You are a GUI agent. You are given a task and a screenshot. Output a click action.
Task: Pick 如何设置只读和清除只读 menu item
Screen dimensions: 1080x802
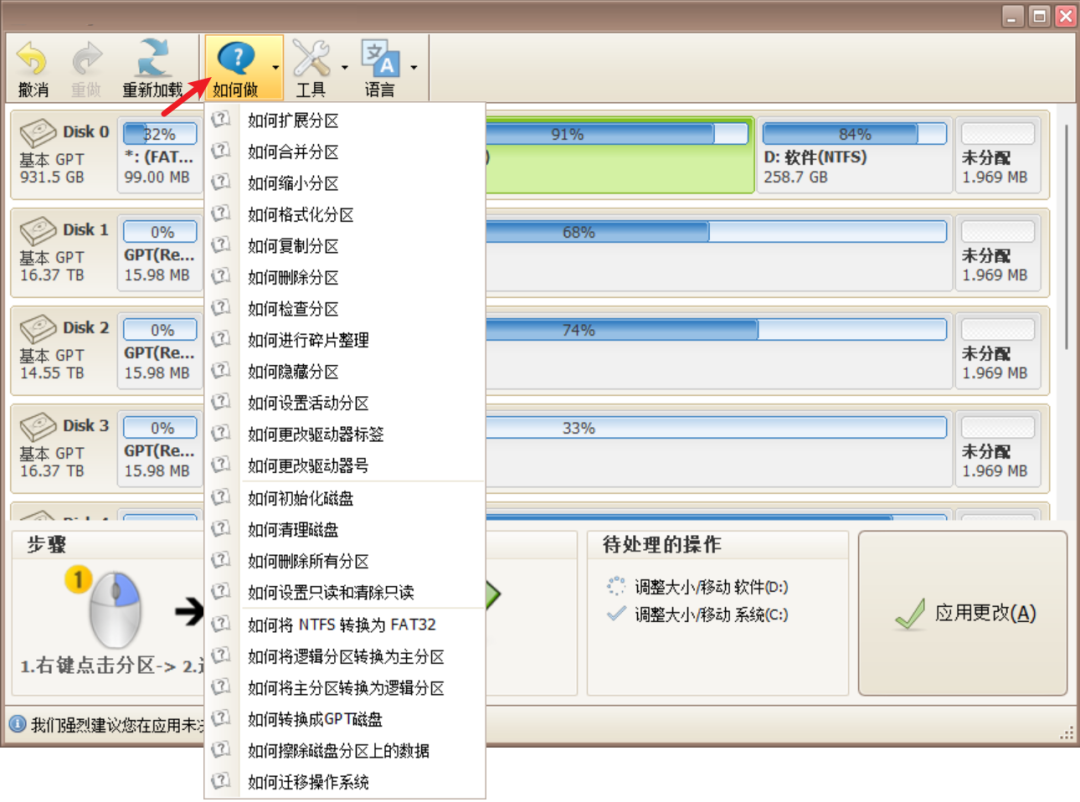[x=345, y=593]
